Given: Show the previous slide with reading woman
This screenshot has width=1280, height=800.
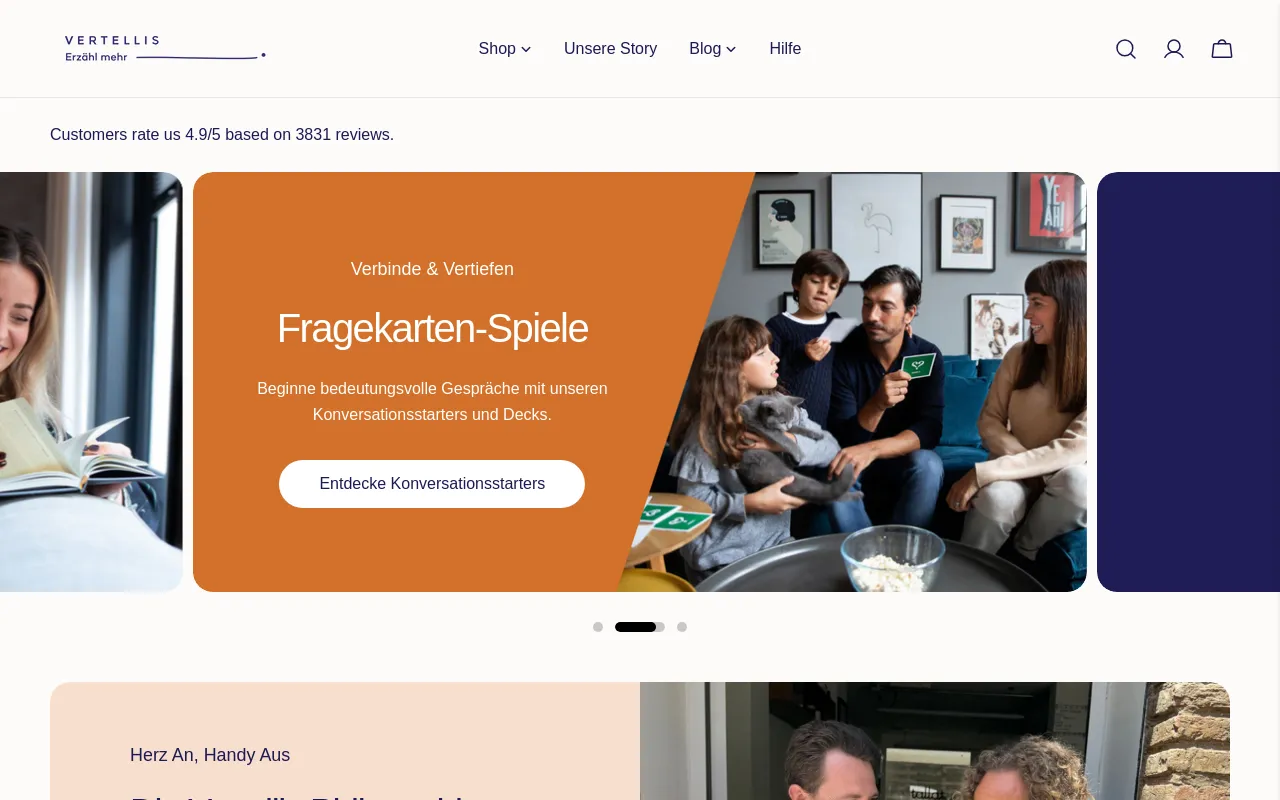Looking at the screenshot, I should 91,382.
